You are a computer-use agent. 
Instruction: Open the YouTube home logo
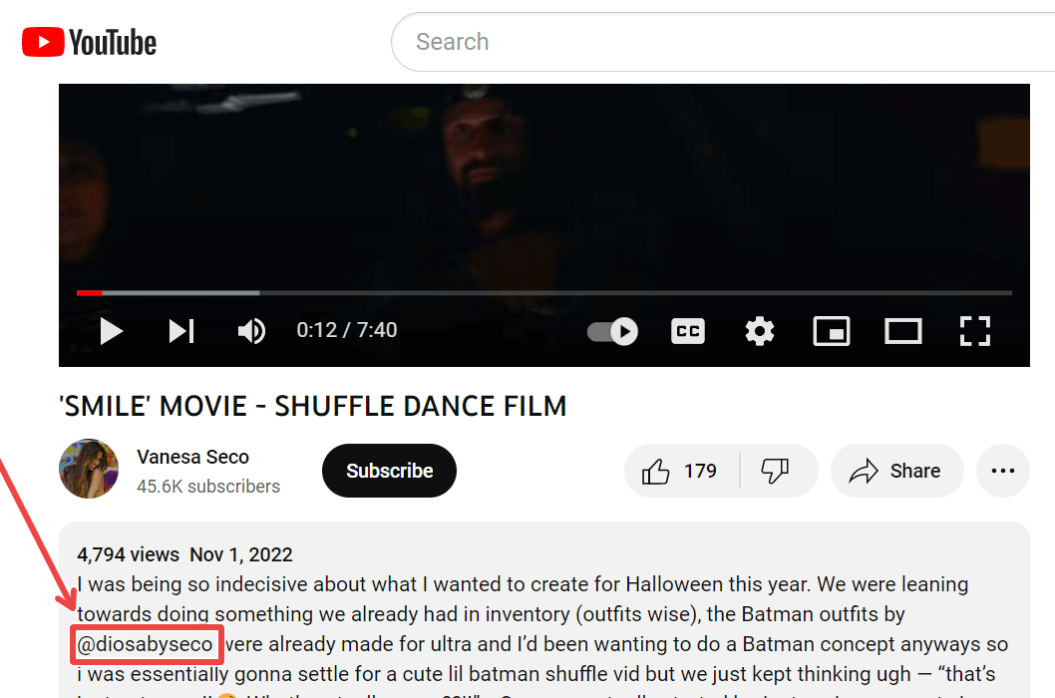click(x=89, y=42)
